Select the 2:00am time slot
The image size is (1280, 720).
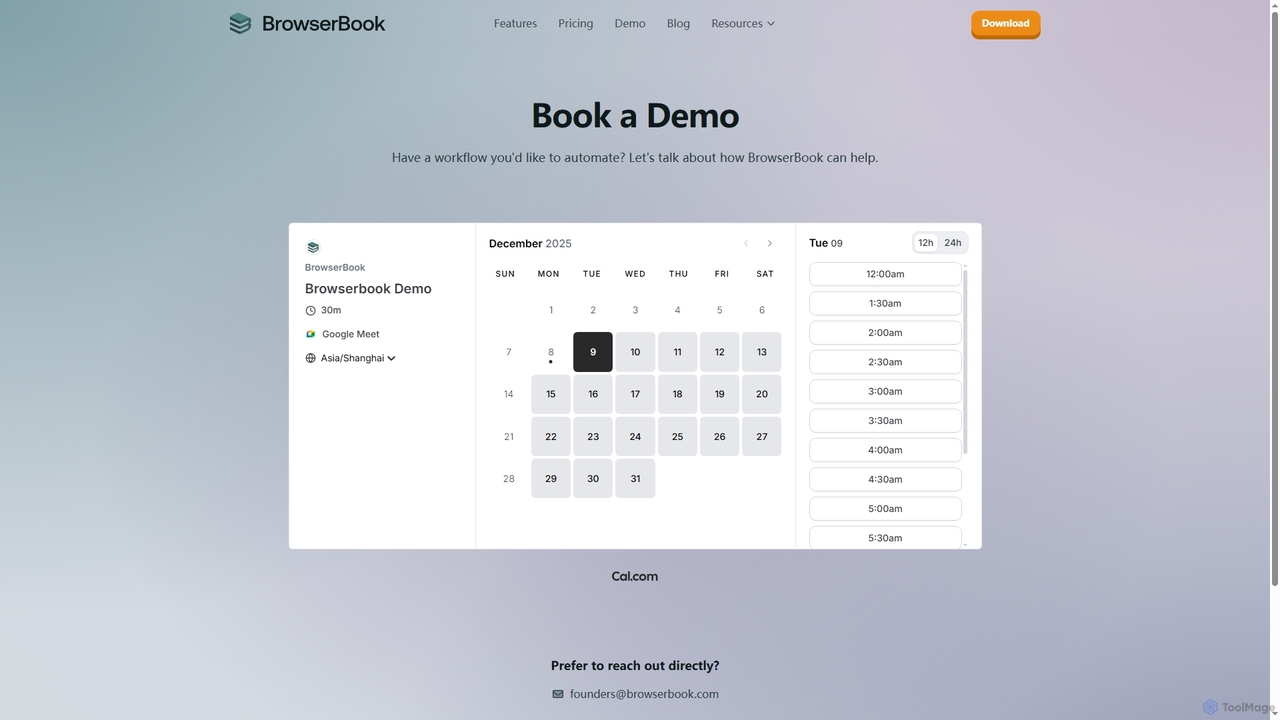click(885, 333)
